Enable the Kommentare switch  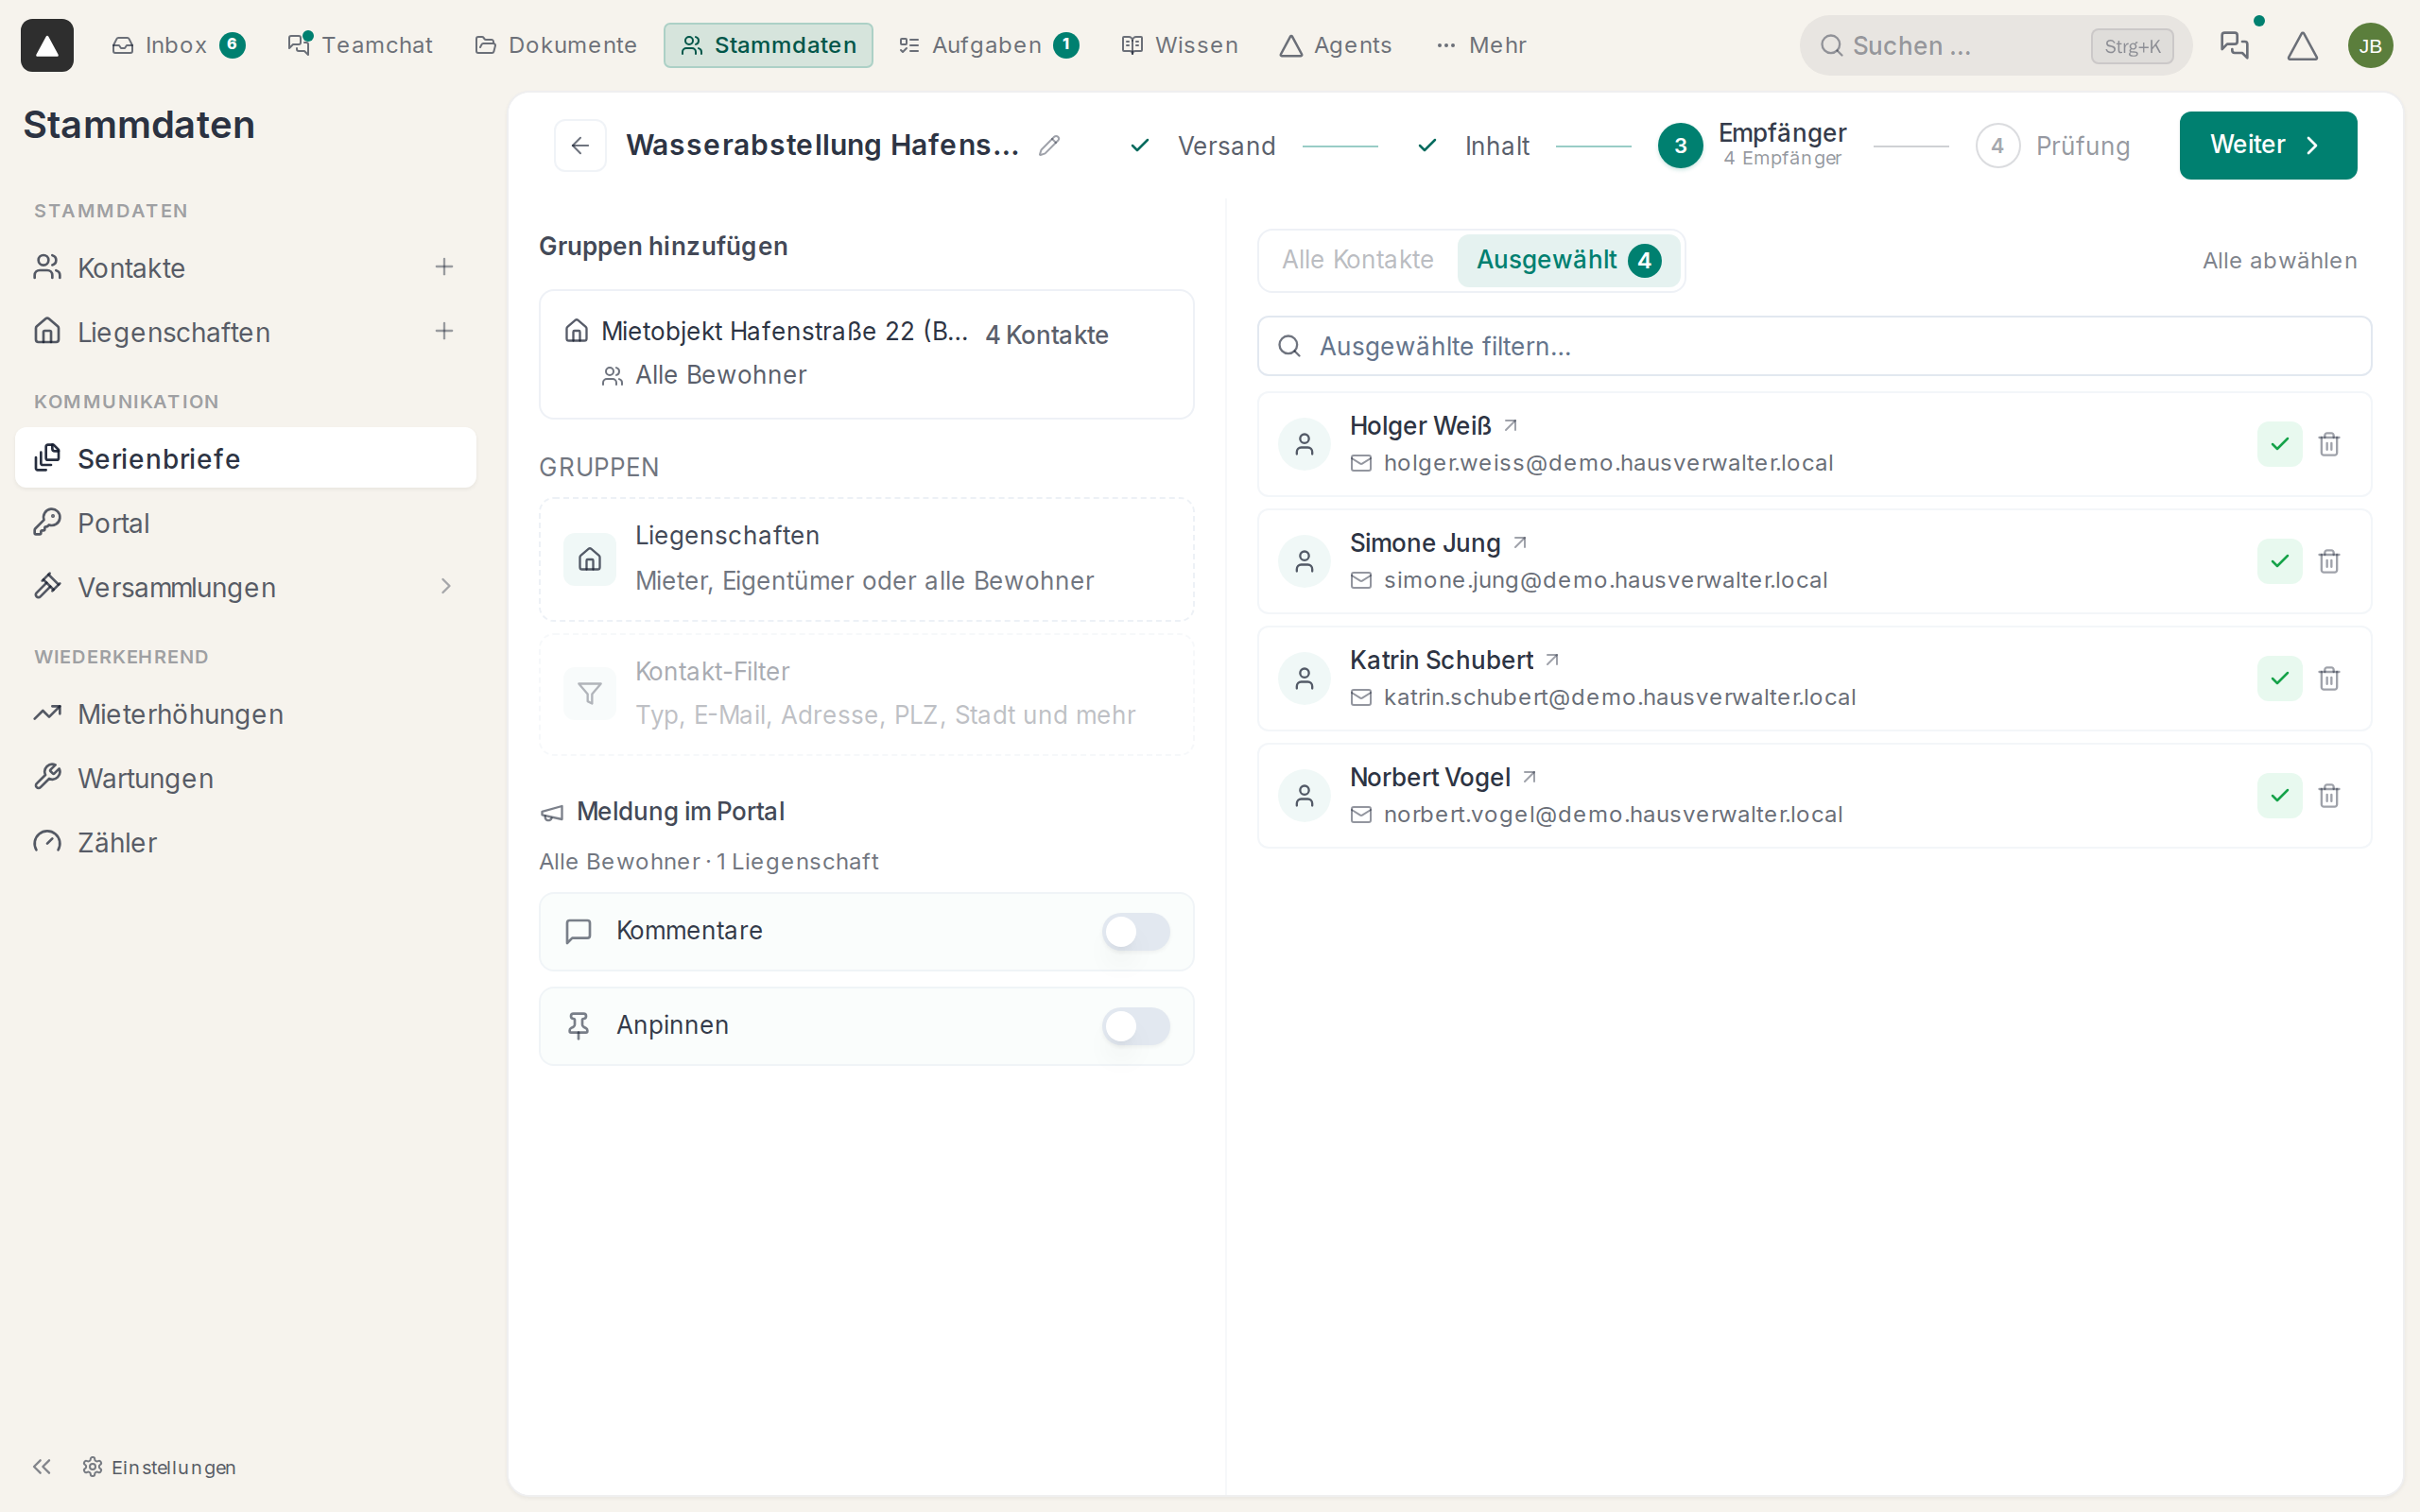click(x=1136, y=931)
